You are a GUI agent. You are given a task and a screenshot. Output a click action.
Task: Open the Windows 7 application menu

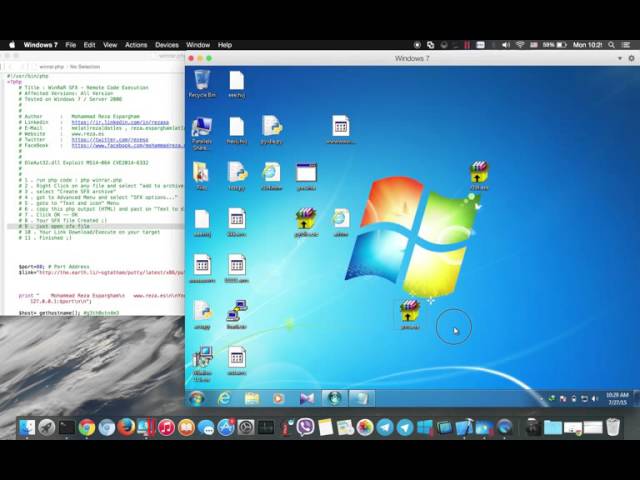(40, 45)
